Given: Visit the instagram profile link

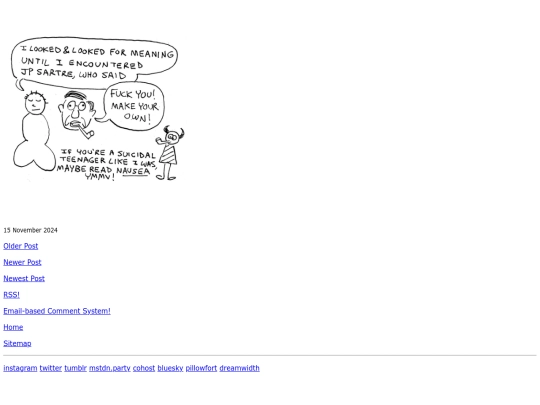Looking at the screenshot, I should (x=20, y=368).
